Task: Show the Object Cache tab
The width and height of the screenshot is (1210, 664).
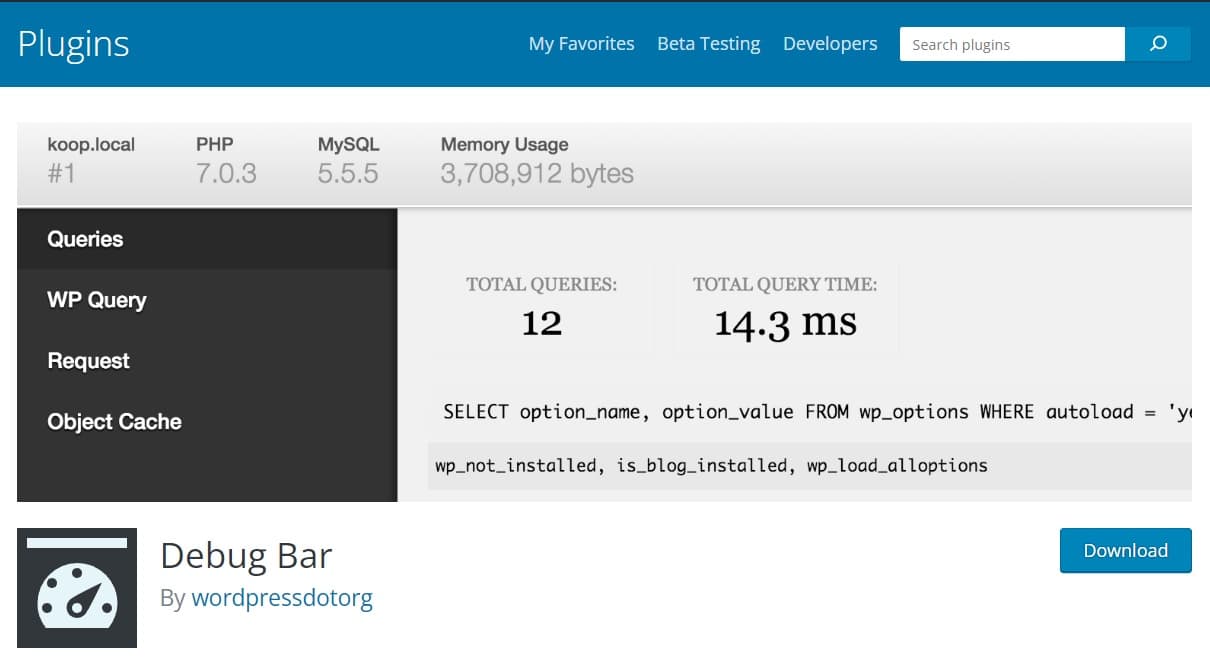Action: [115, 422]
